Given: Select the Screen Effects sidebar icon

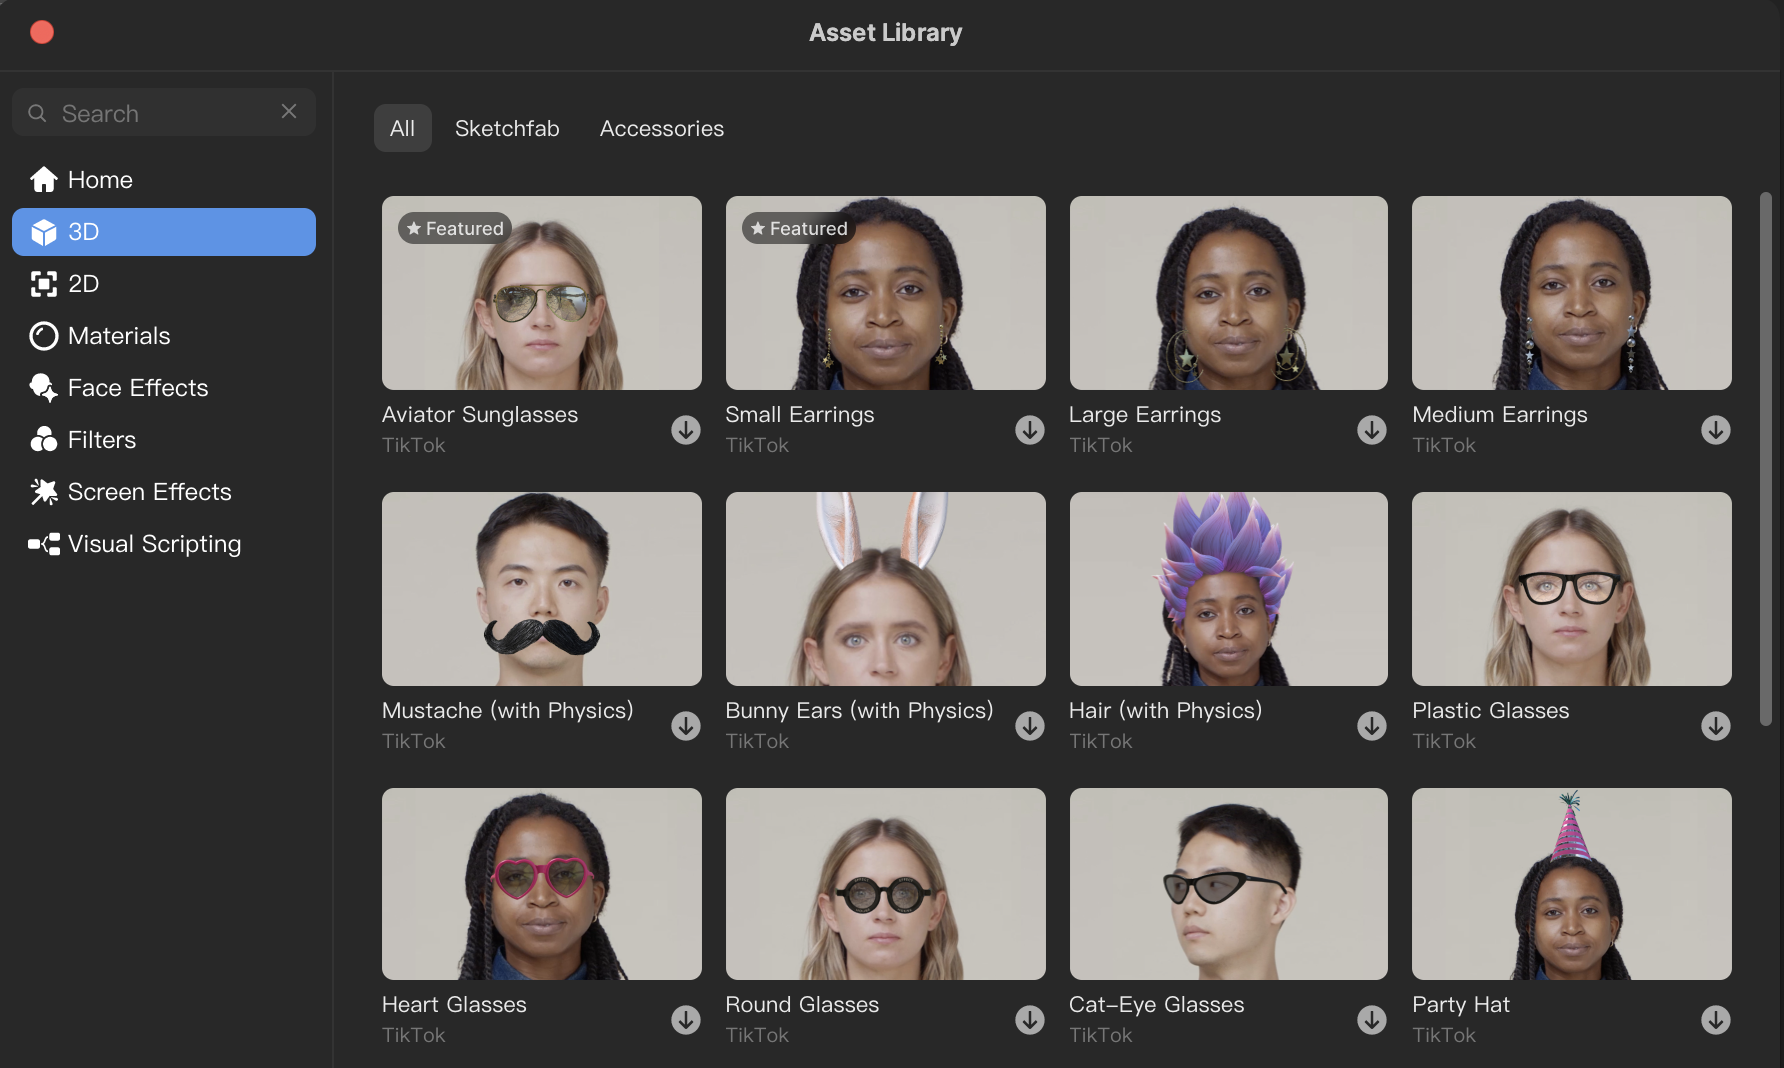Looking at the screenshot, I should 44,491.
